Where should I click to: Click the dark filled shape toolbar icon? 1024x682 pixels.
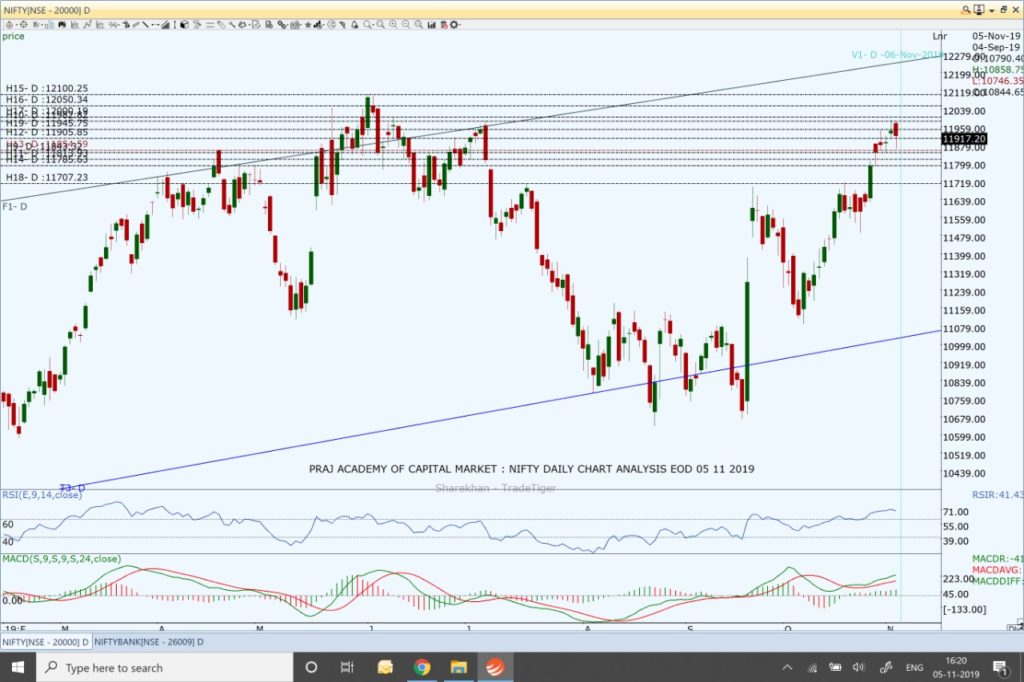(62, 25)
